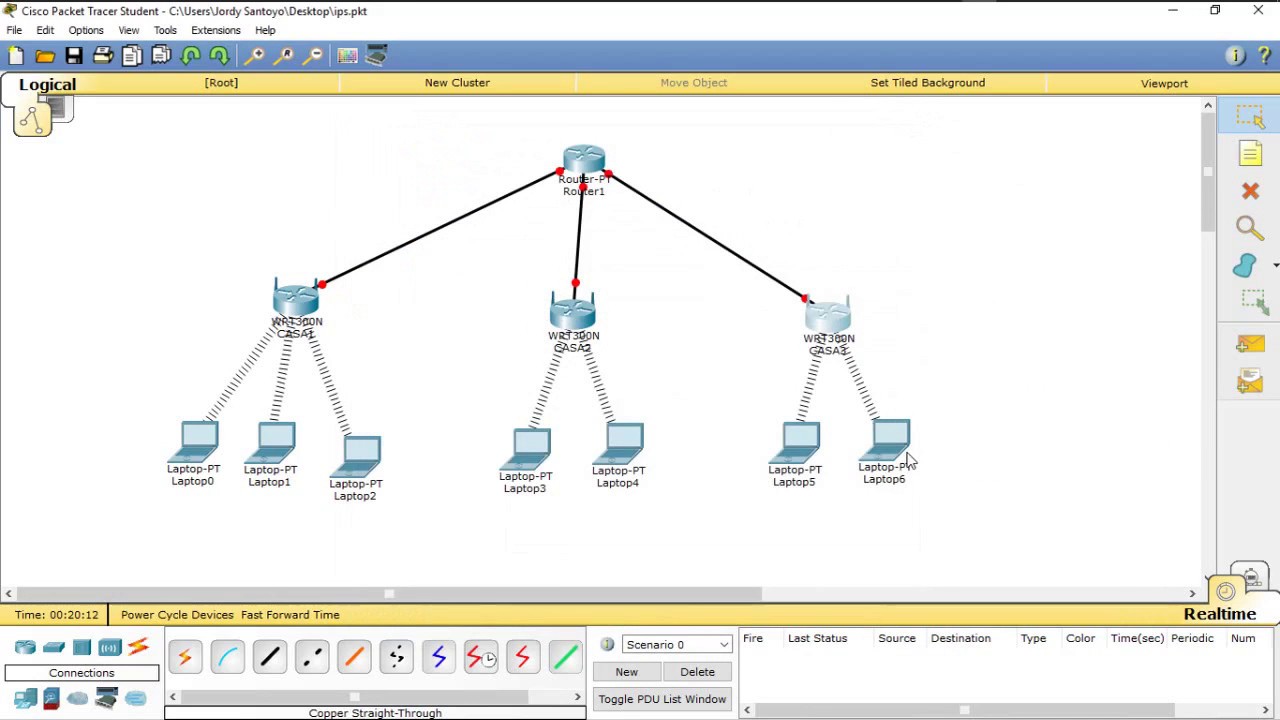Click New Cluster in top bar

(x=457, y=83)
